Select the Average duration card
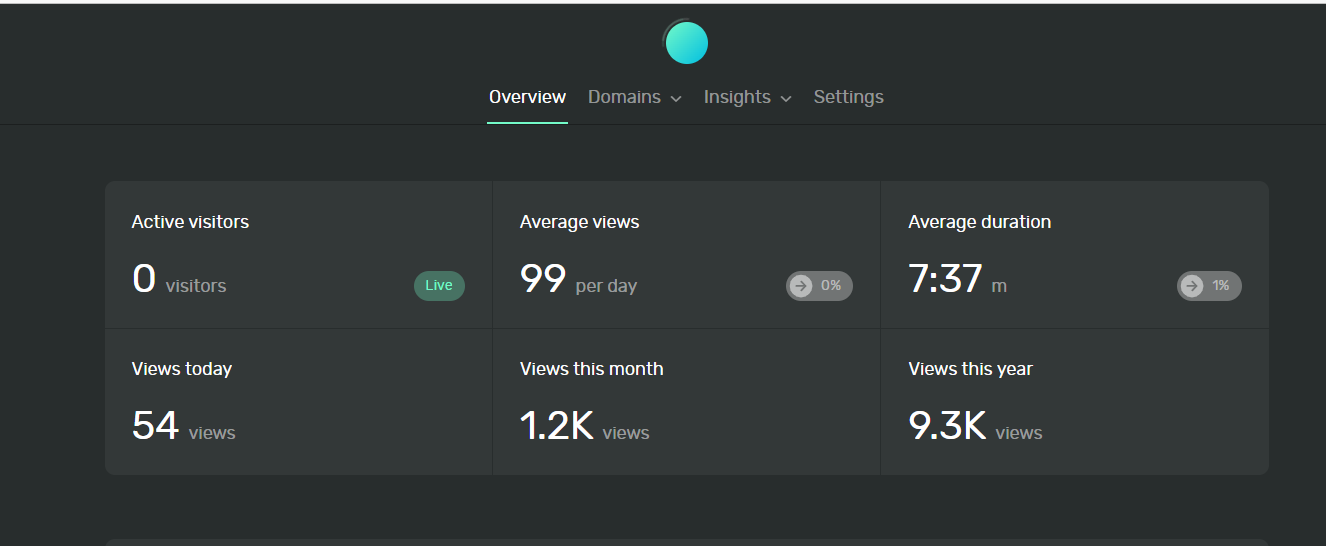Viewport: 1326px width, 546px height. tap(1075, 255)
